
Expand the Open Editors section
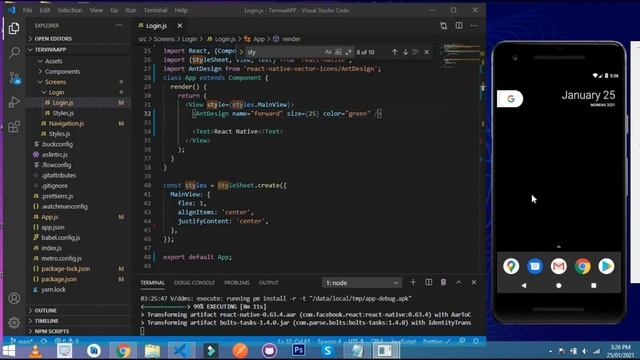click(78, 39)
